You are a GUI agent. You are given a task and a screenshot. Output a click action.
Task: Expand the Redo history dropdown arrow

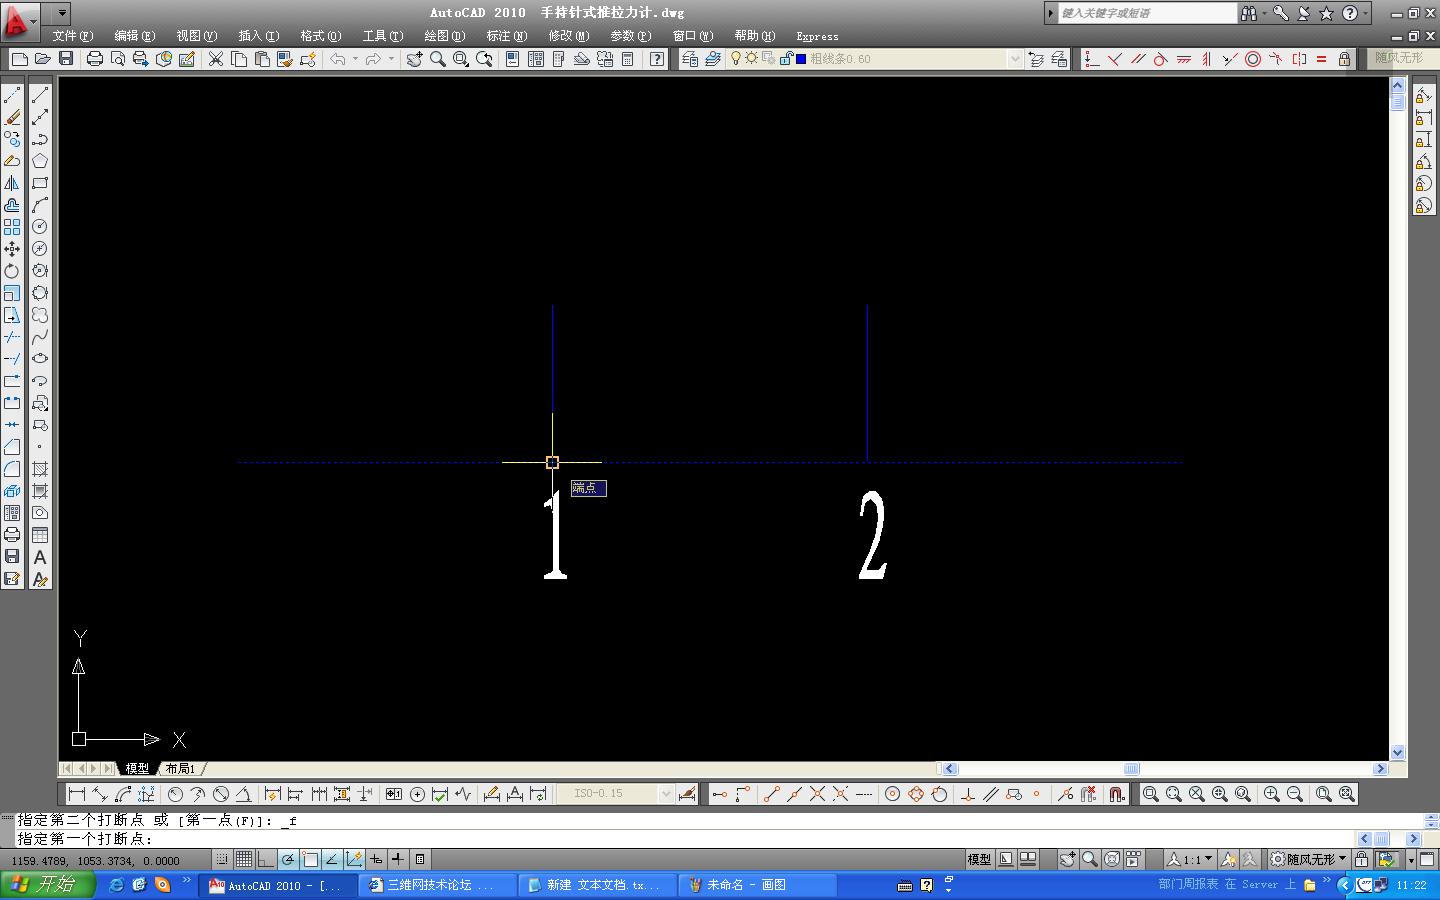391,59
